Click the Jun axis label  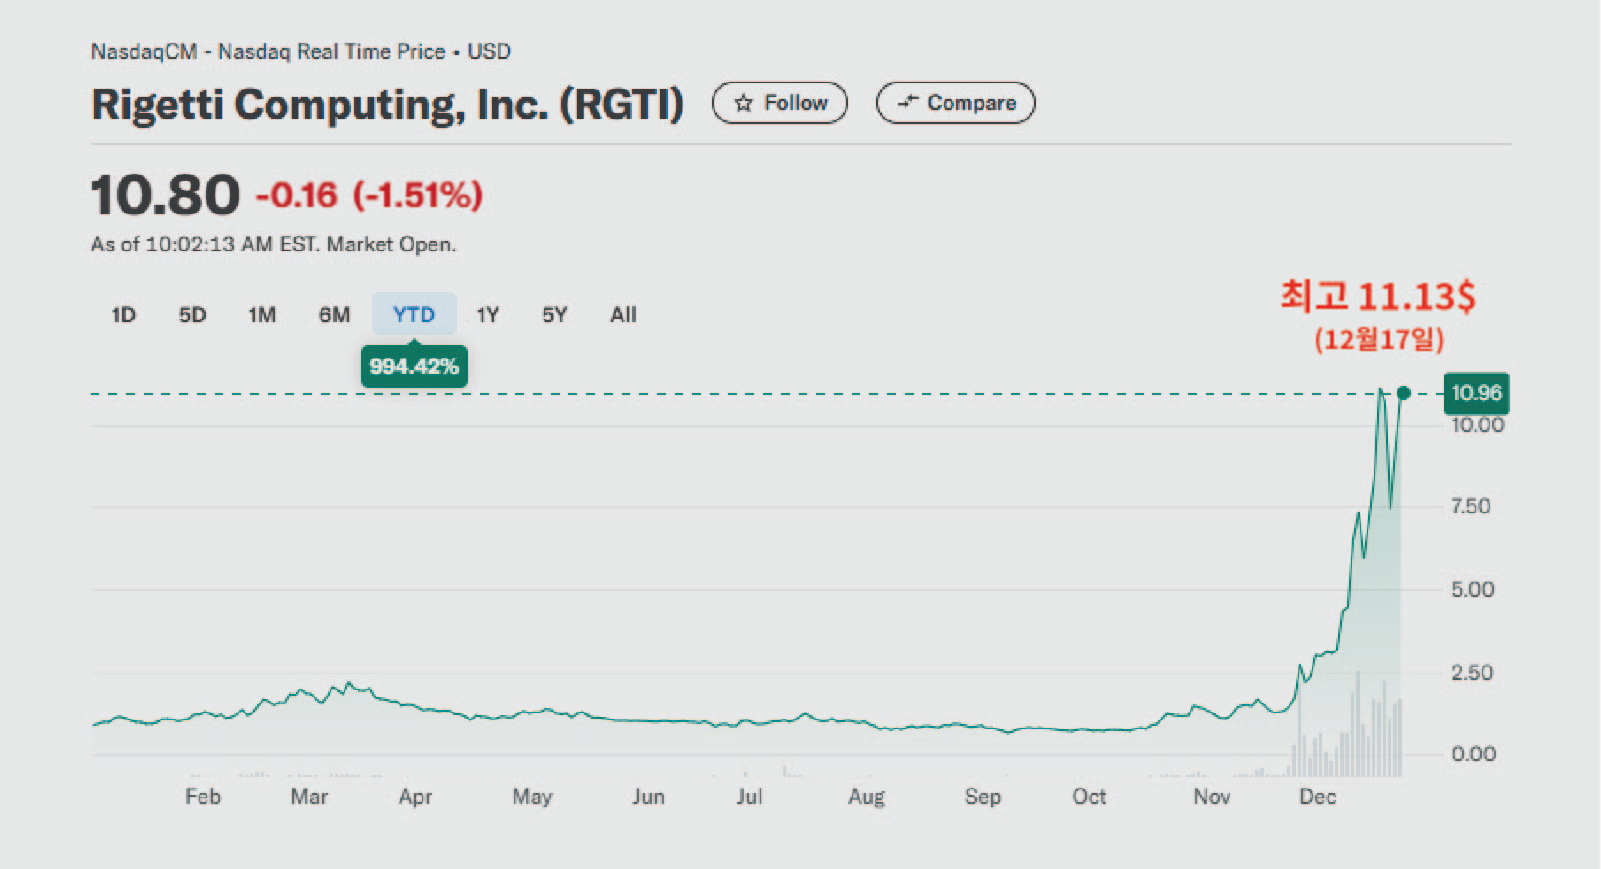pos(648,797)
